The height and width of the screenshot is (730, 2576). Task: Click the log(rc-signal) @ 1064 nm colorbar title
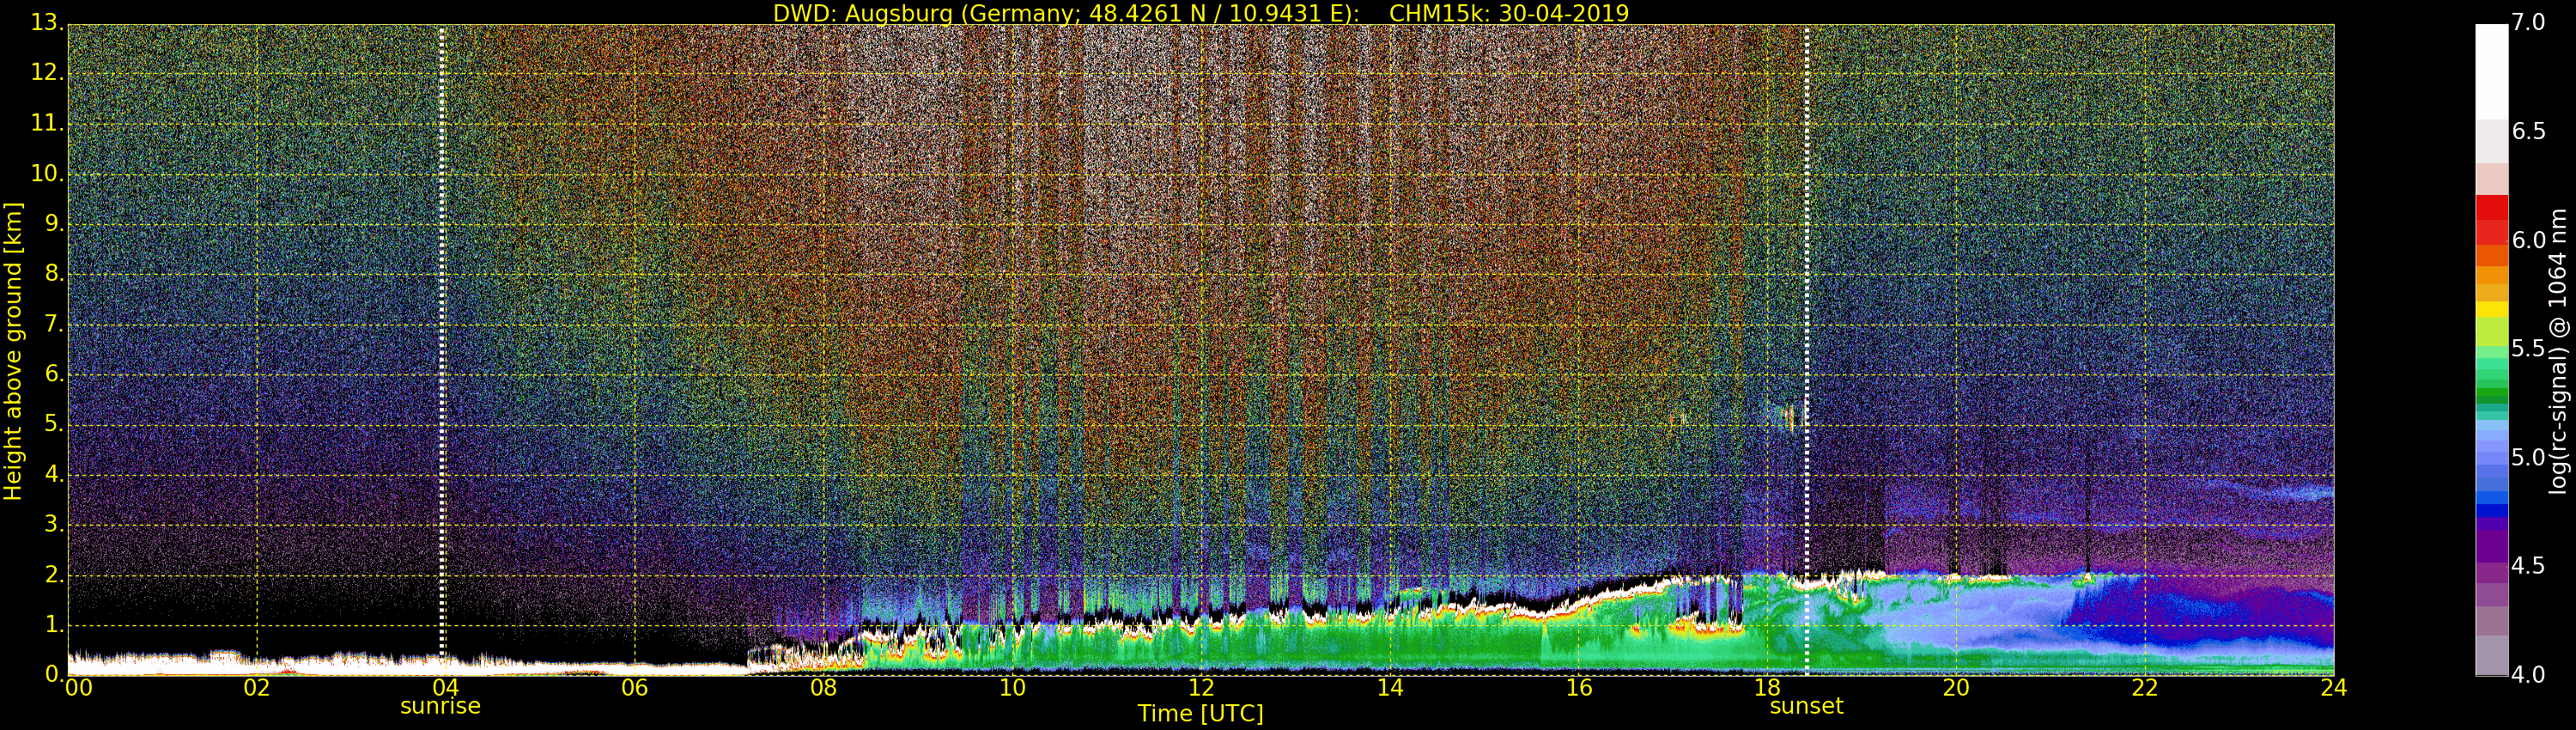point(2558,350)
